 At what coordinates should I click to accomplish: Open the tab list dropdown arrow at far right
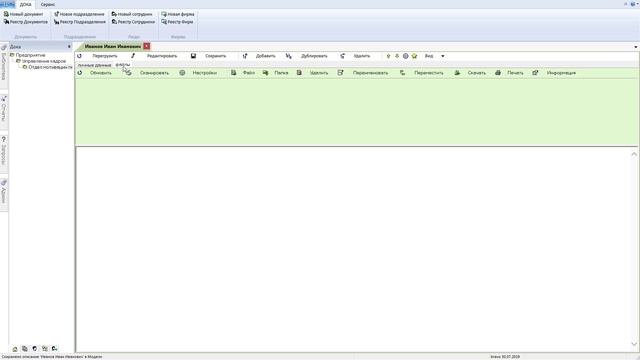coord(636,47)
